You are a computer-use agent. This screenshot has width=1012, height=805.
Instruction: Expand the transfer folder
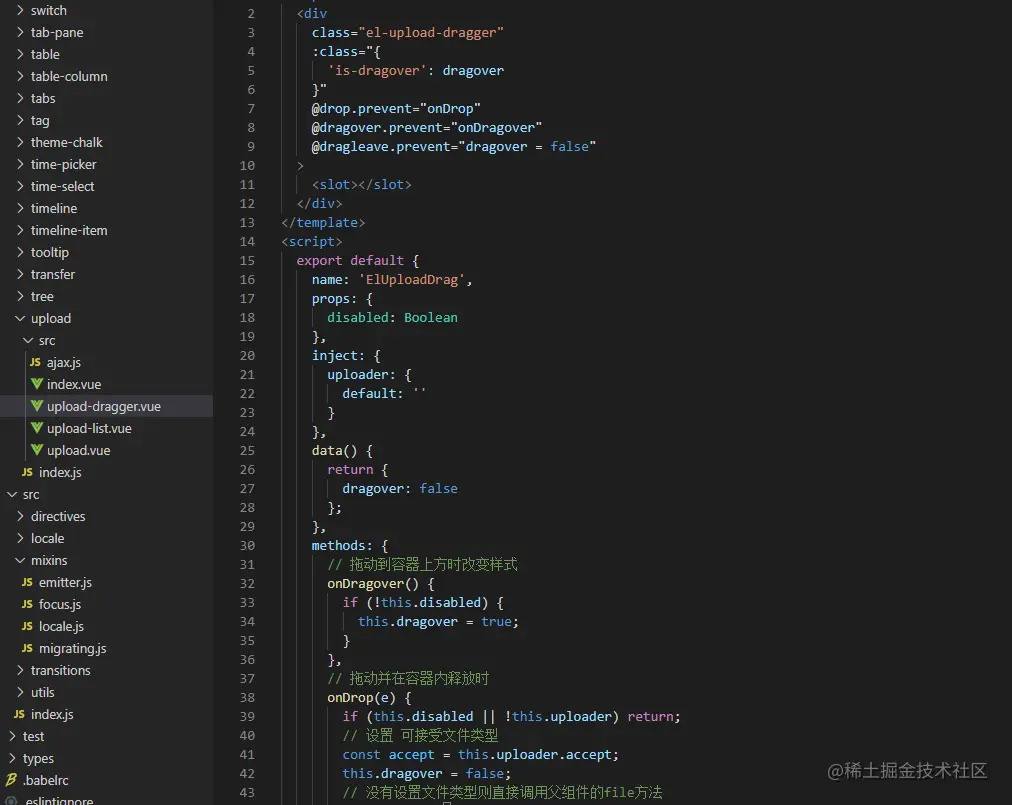pyautogui.click(x=20, y=274)
